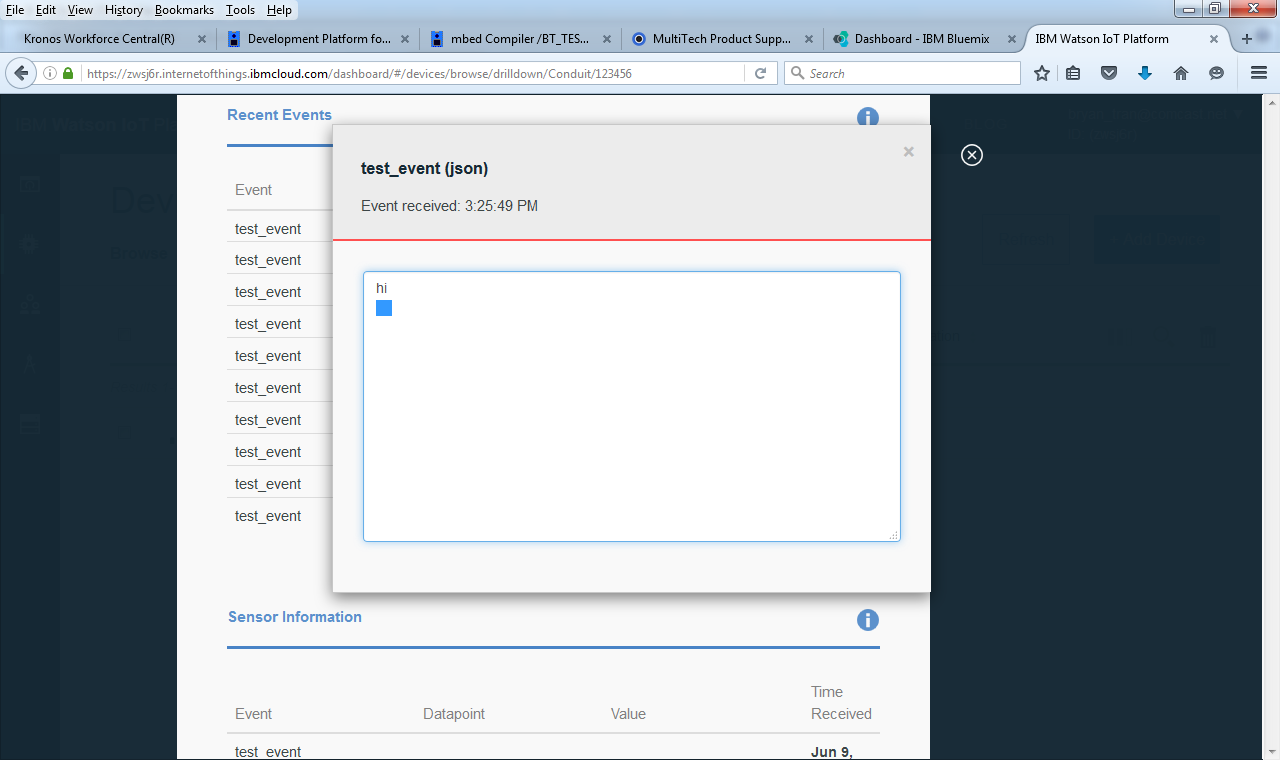Save page to Pocket
This screenshot has height=760, width=1280.
click(1109, 73)
